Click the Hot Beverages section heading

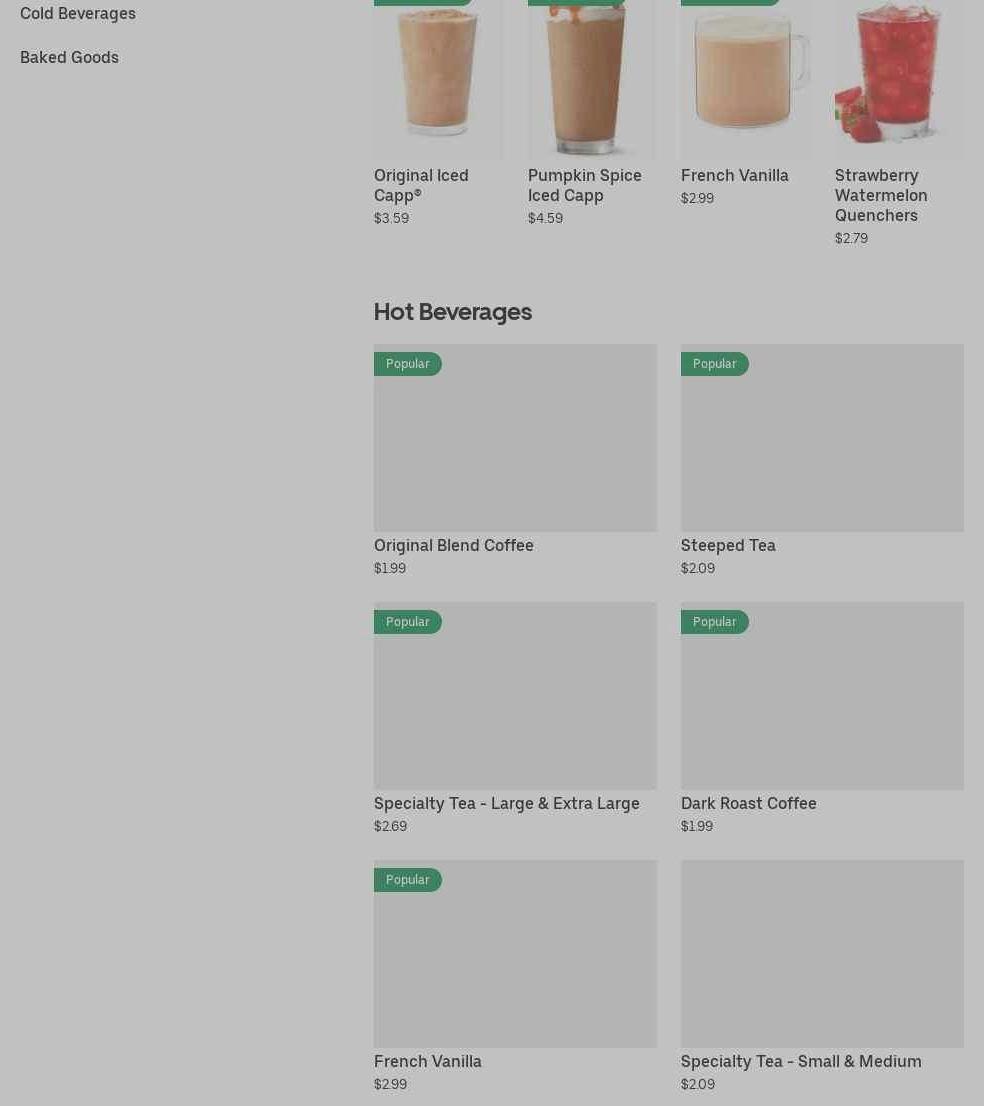click(453, 312)
